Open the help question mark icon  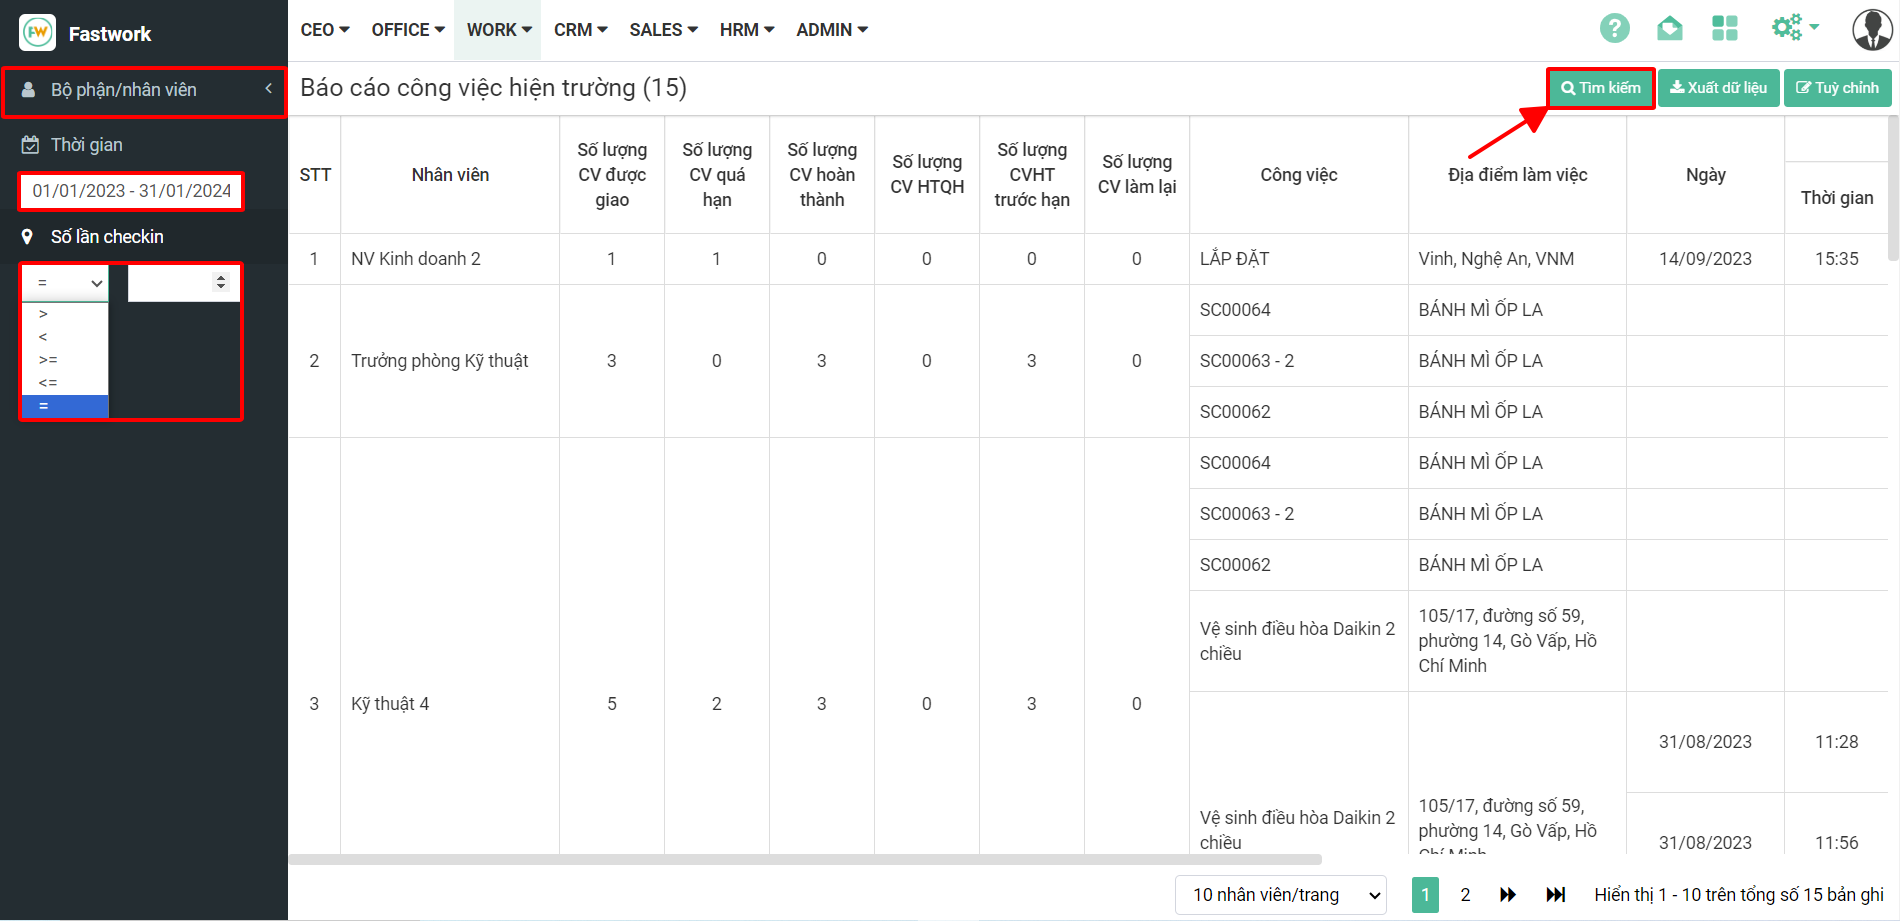(1614, 28)
